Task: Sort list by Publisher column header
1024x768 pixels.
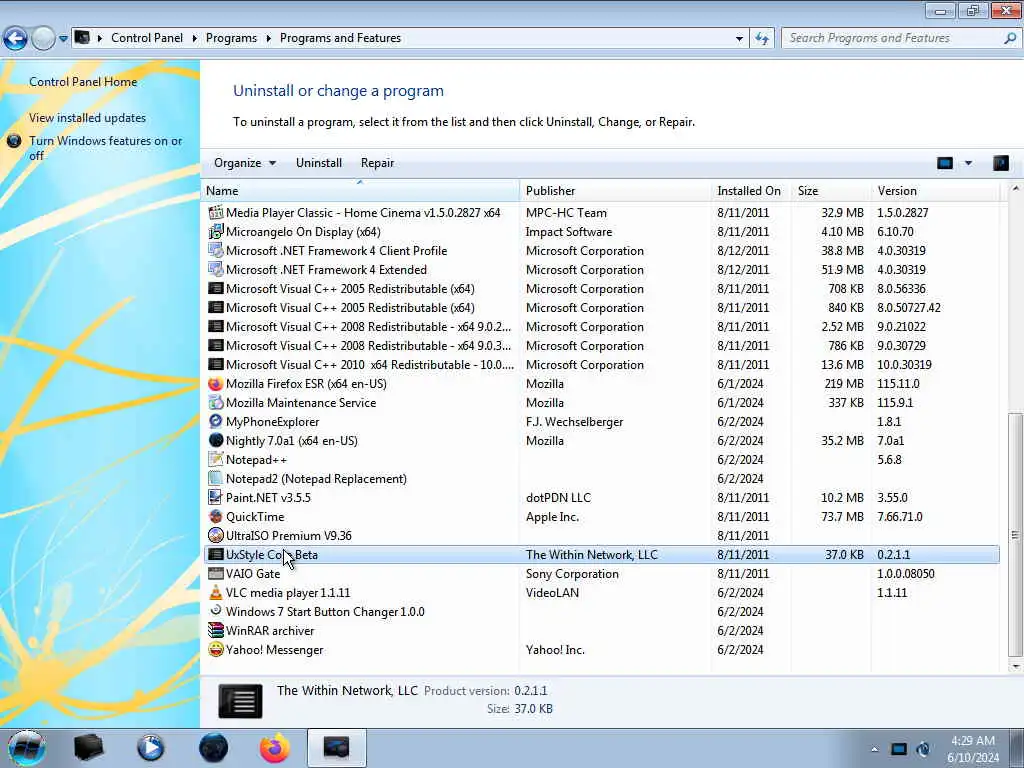Action: click(616, 191)
